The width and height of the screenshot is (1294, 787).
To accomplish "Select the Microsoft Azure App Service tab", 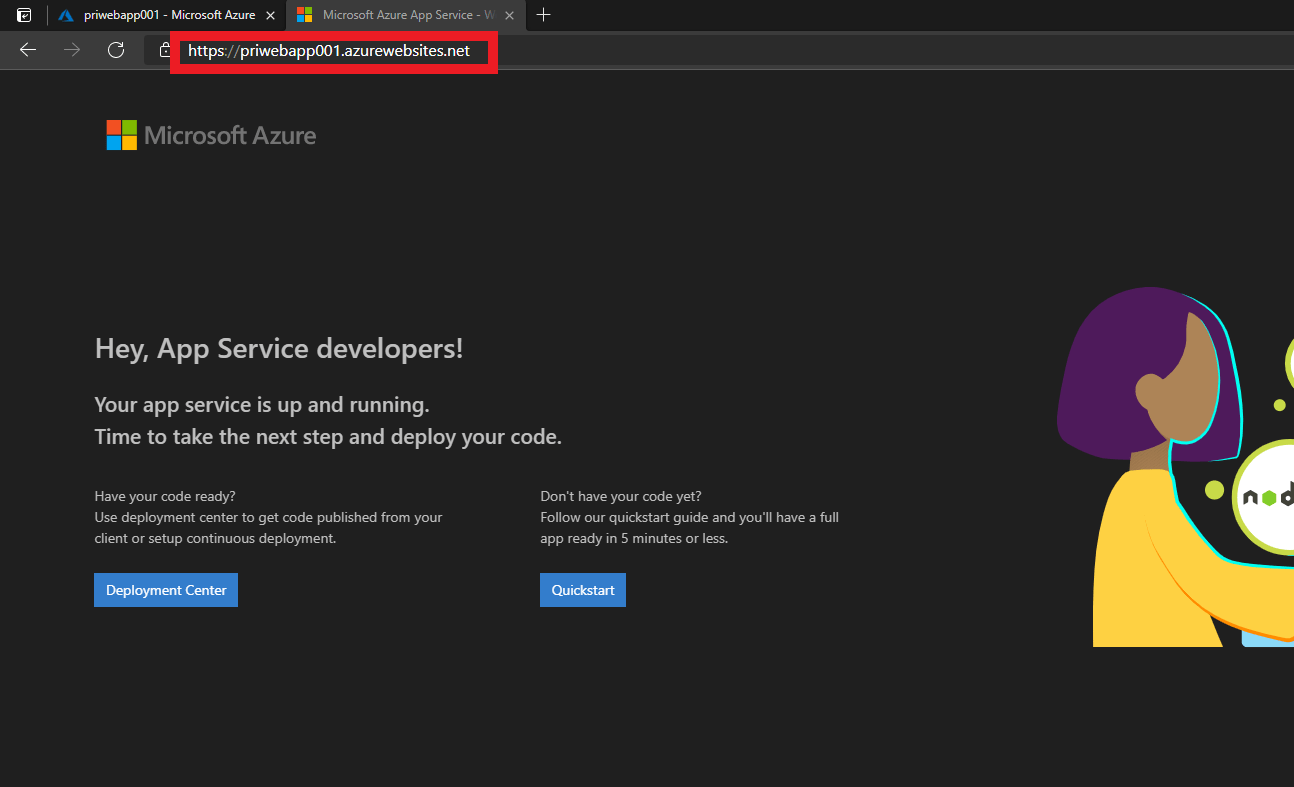I will 408,15.
